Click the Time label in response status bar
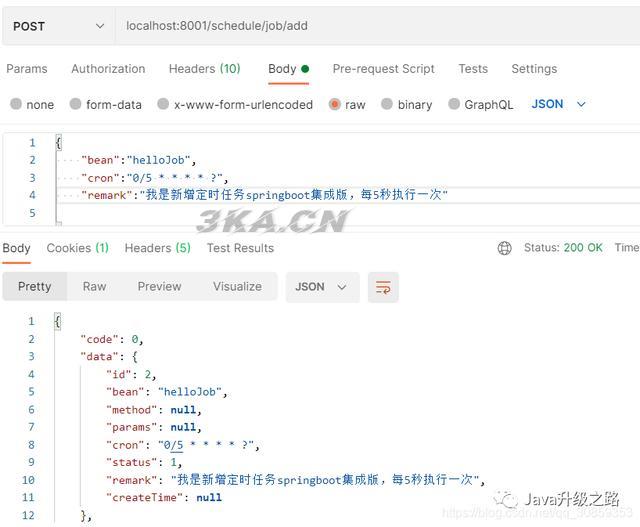 pyautogui.click(x=627, y=247)
